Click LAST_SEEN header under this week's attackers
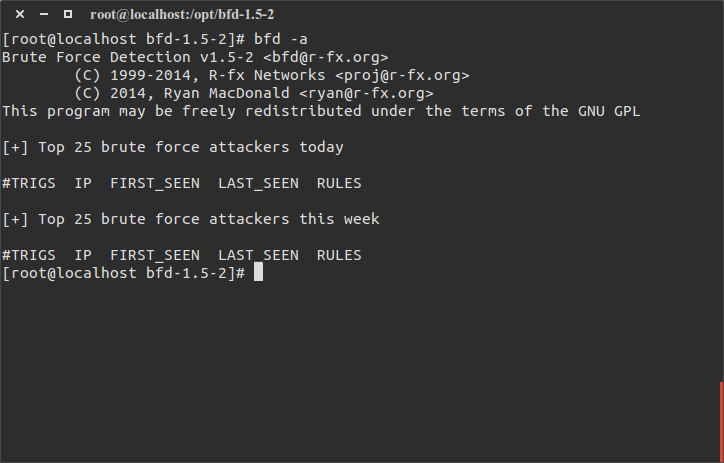 (258, 255)
